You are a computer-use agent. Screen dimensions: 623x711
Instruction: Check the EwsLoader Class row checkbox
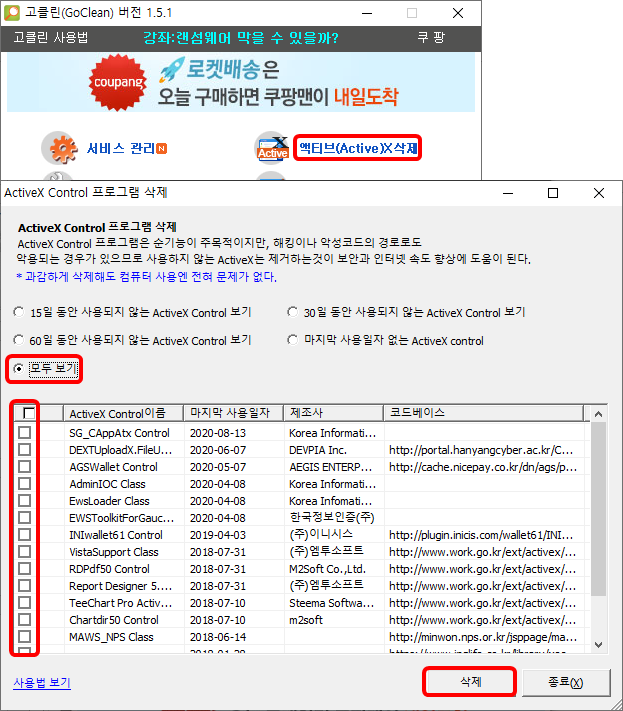point(24,501)
